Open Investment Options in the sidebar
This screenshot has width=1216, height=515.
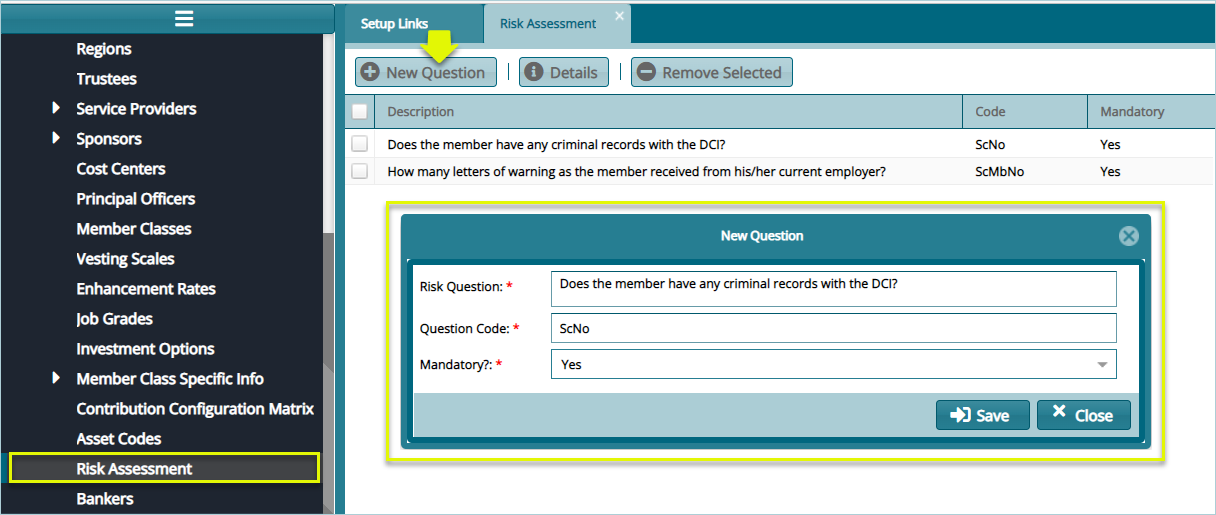(x=145, y=349)
